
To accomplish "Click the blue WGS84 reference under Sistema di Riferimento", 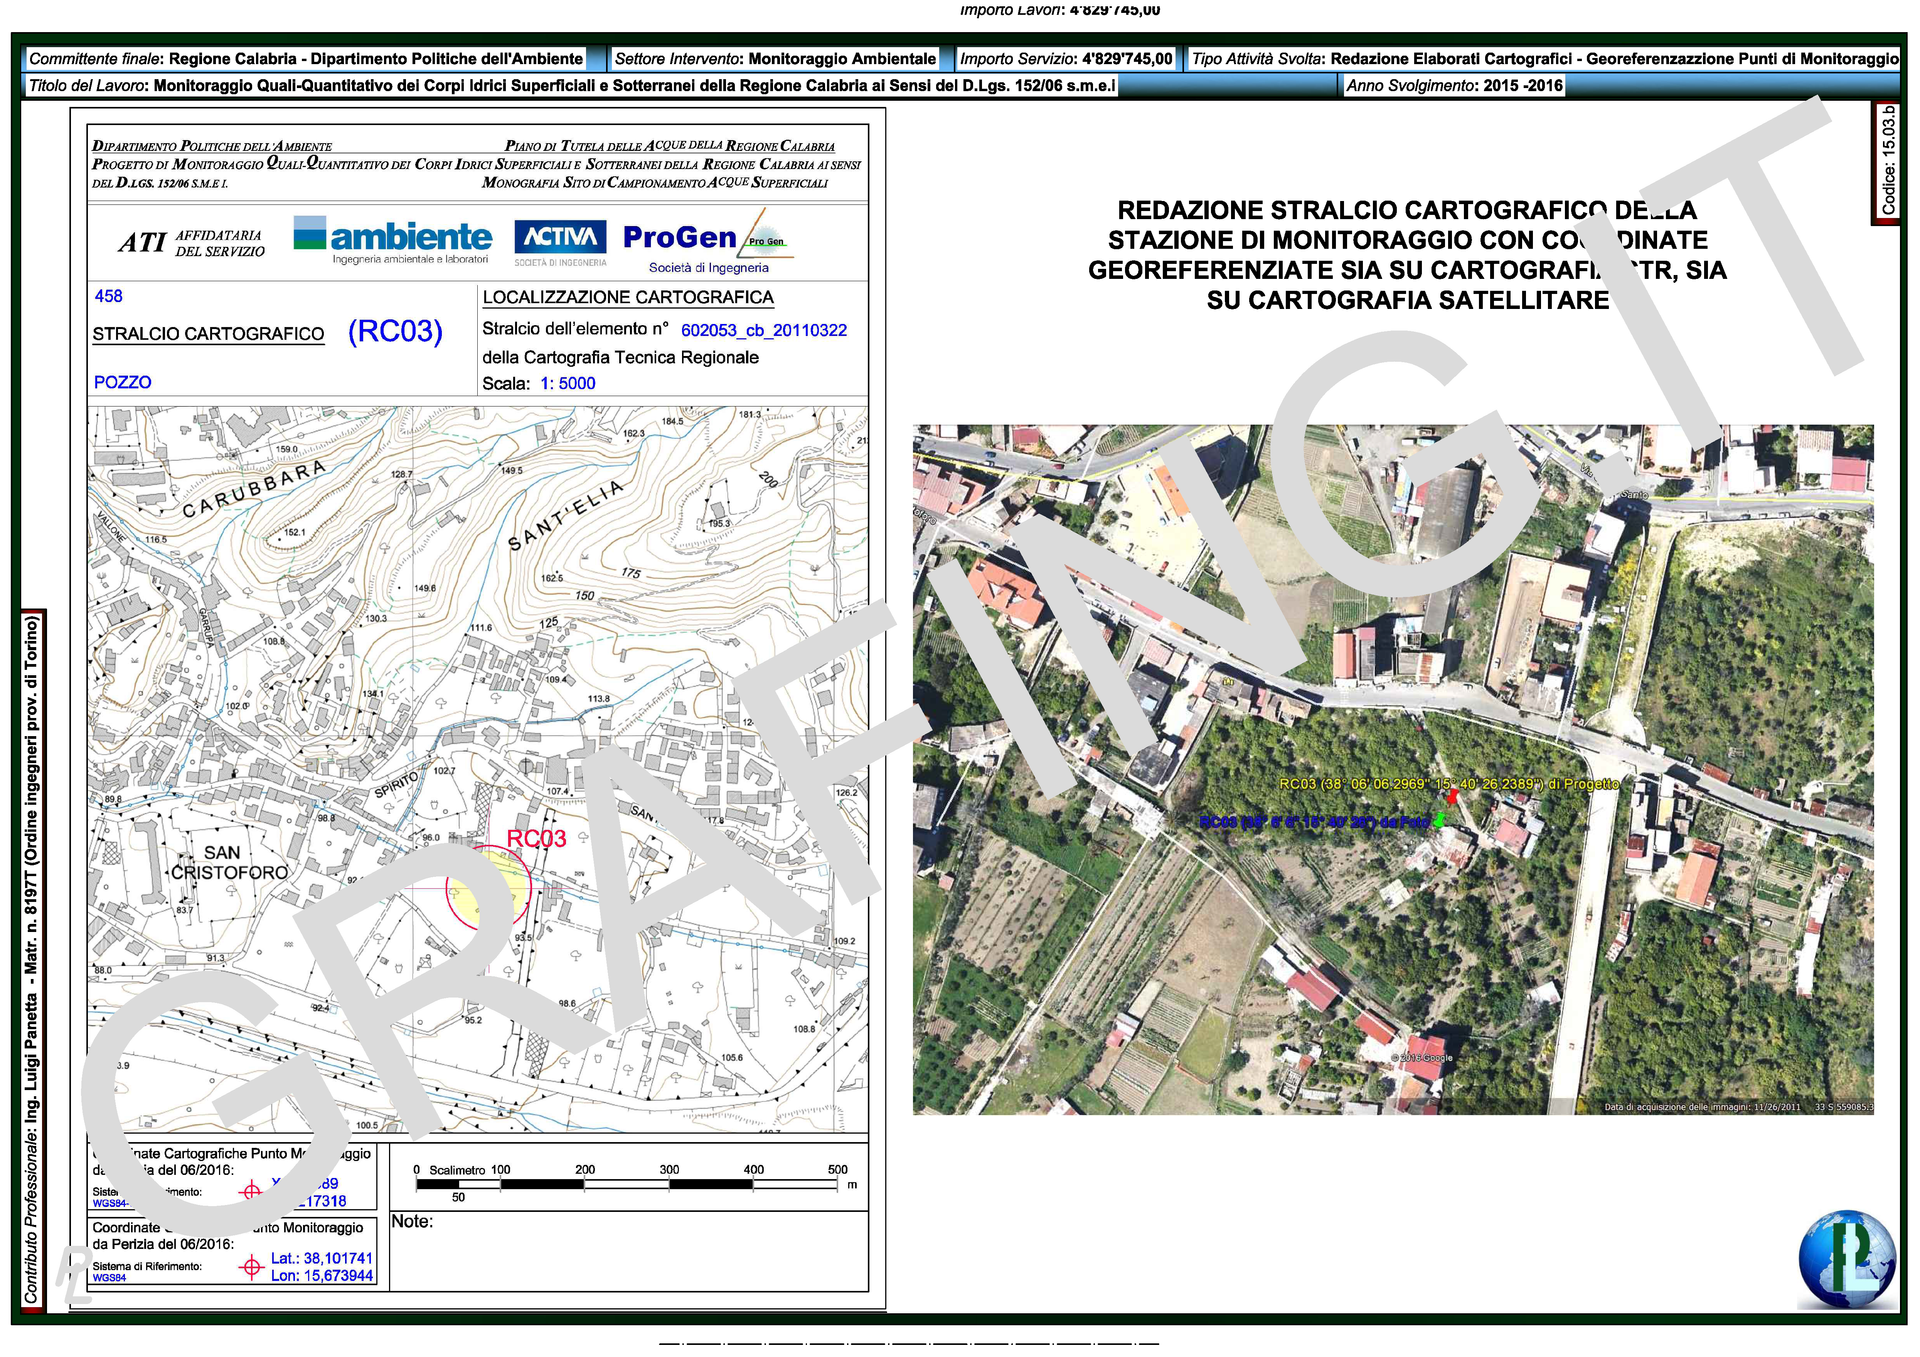I will pyautogui.click(x=109, y=1278).
